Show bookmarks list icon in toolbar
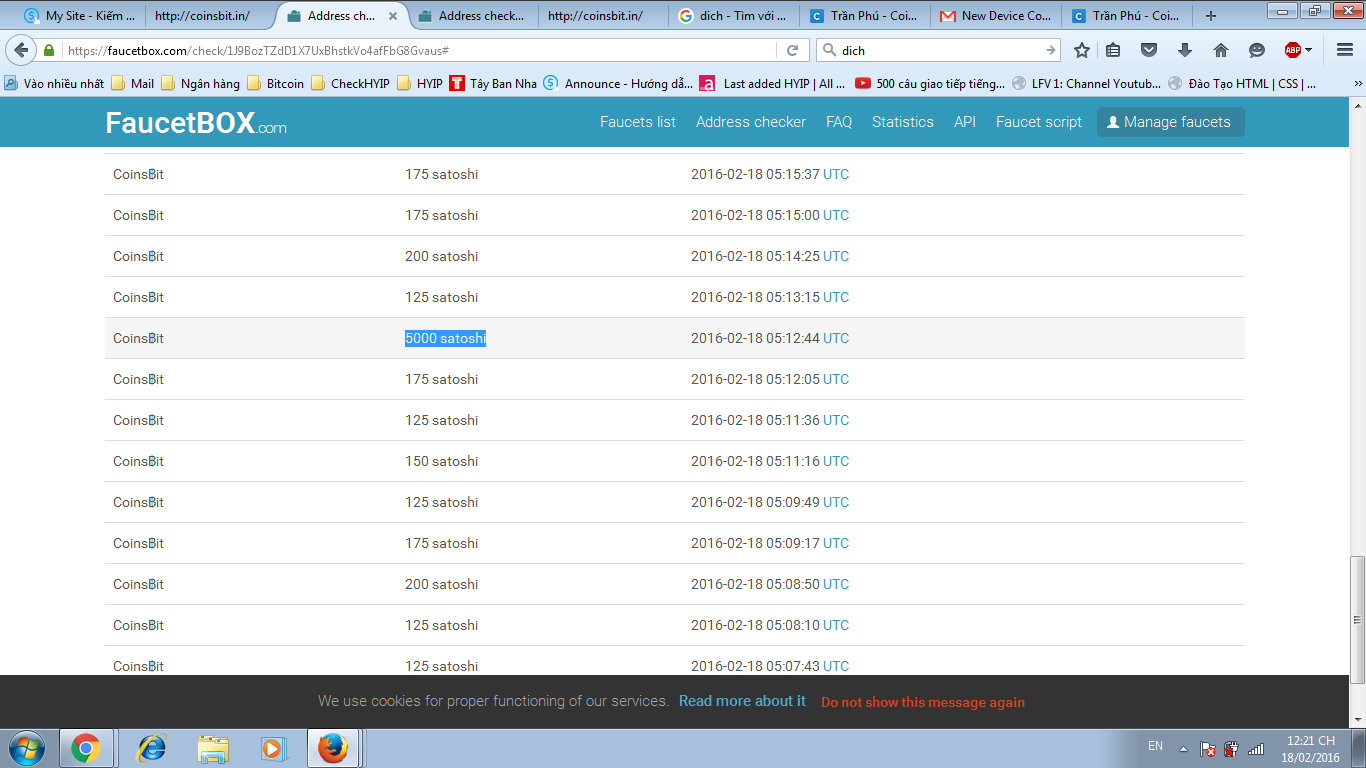This screenshot has width=1366, height=768. [1113, 50]
